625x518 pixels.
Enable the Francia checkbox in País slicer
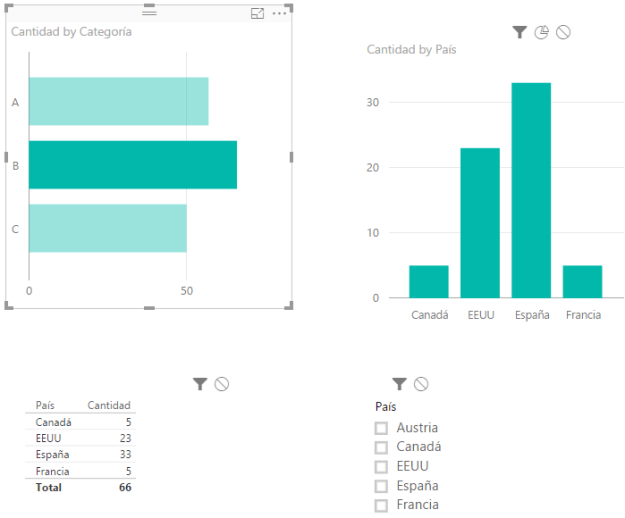[x=381, y=505]
